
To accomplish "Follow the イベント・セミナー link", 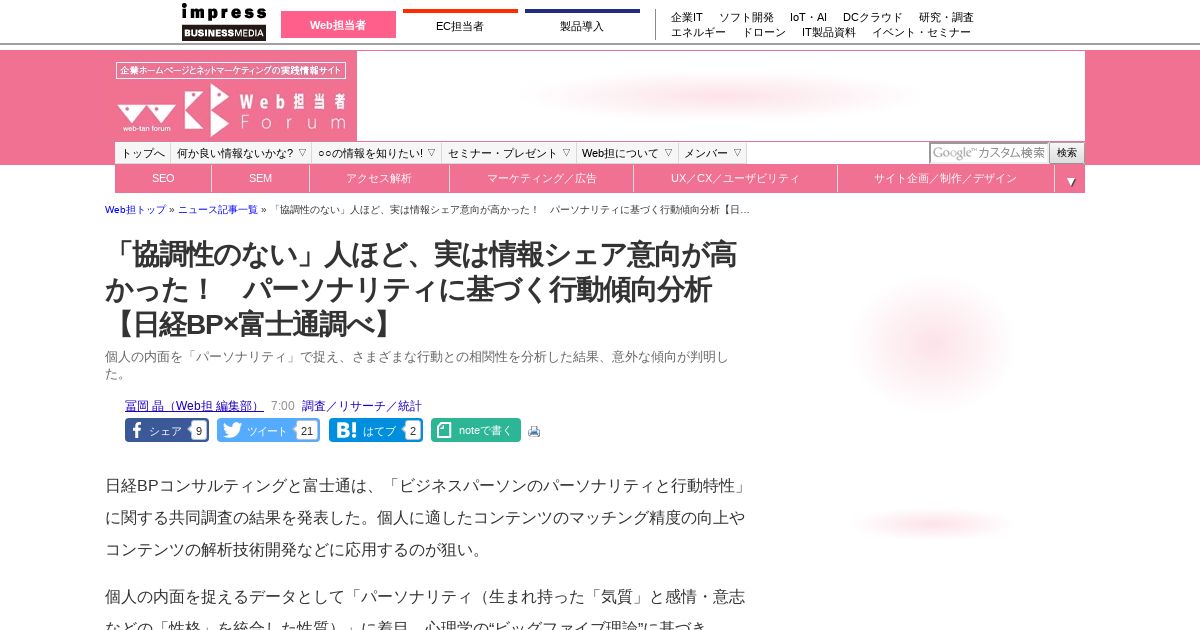I will 921,32.
